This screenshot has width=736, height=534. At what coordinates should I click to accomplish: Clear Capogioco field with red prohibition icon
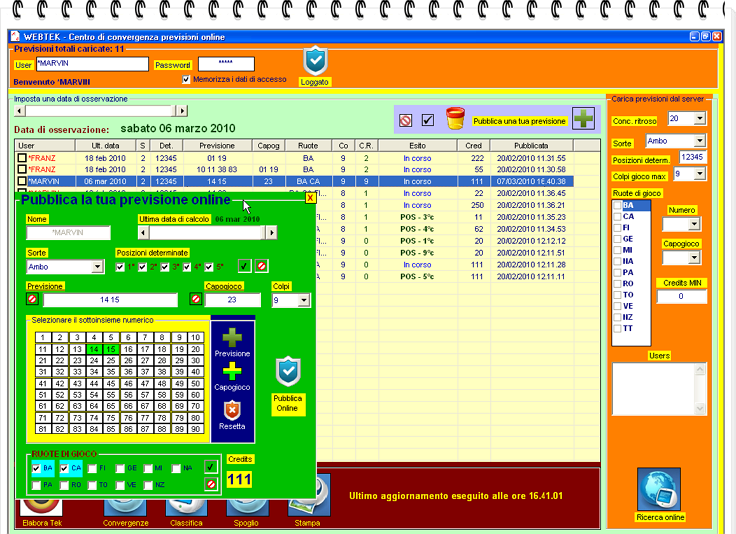[x=196, y=299]
